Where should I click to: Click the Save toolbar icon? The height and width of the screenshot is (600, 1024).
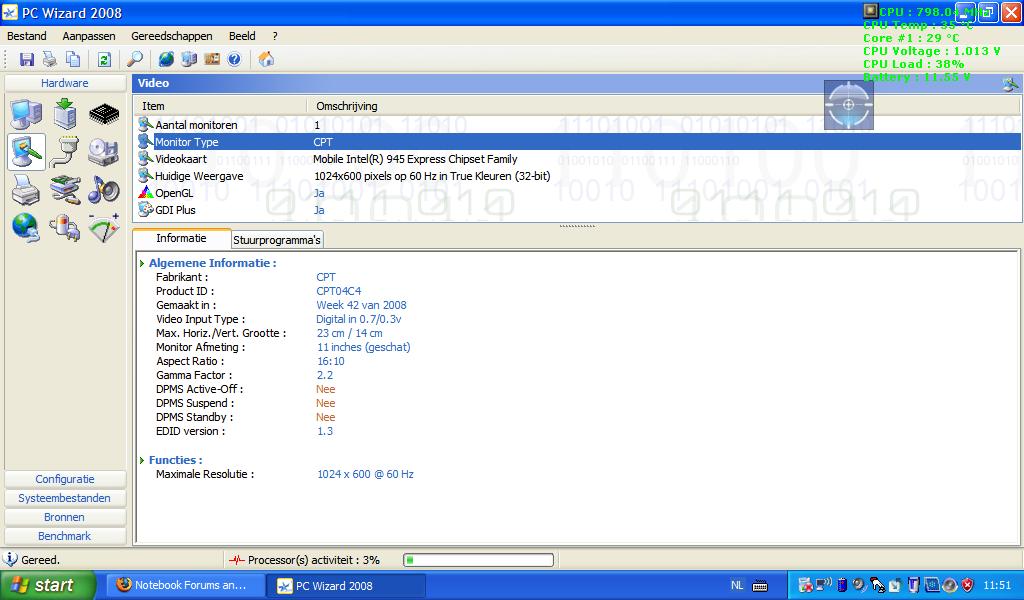27,60
